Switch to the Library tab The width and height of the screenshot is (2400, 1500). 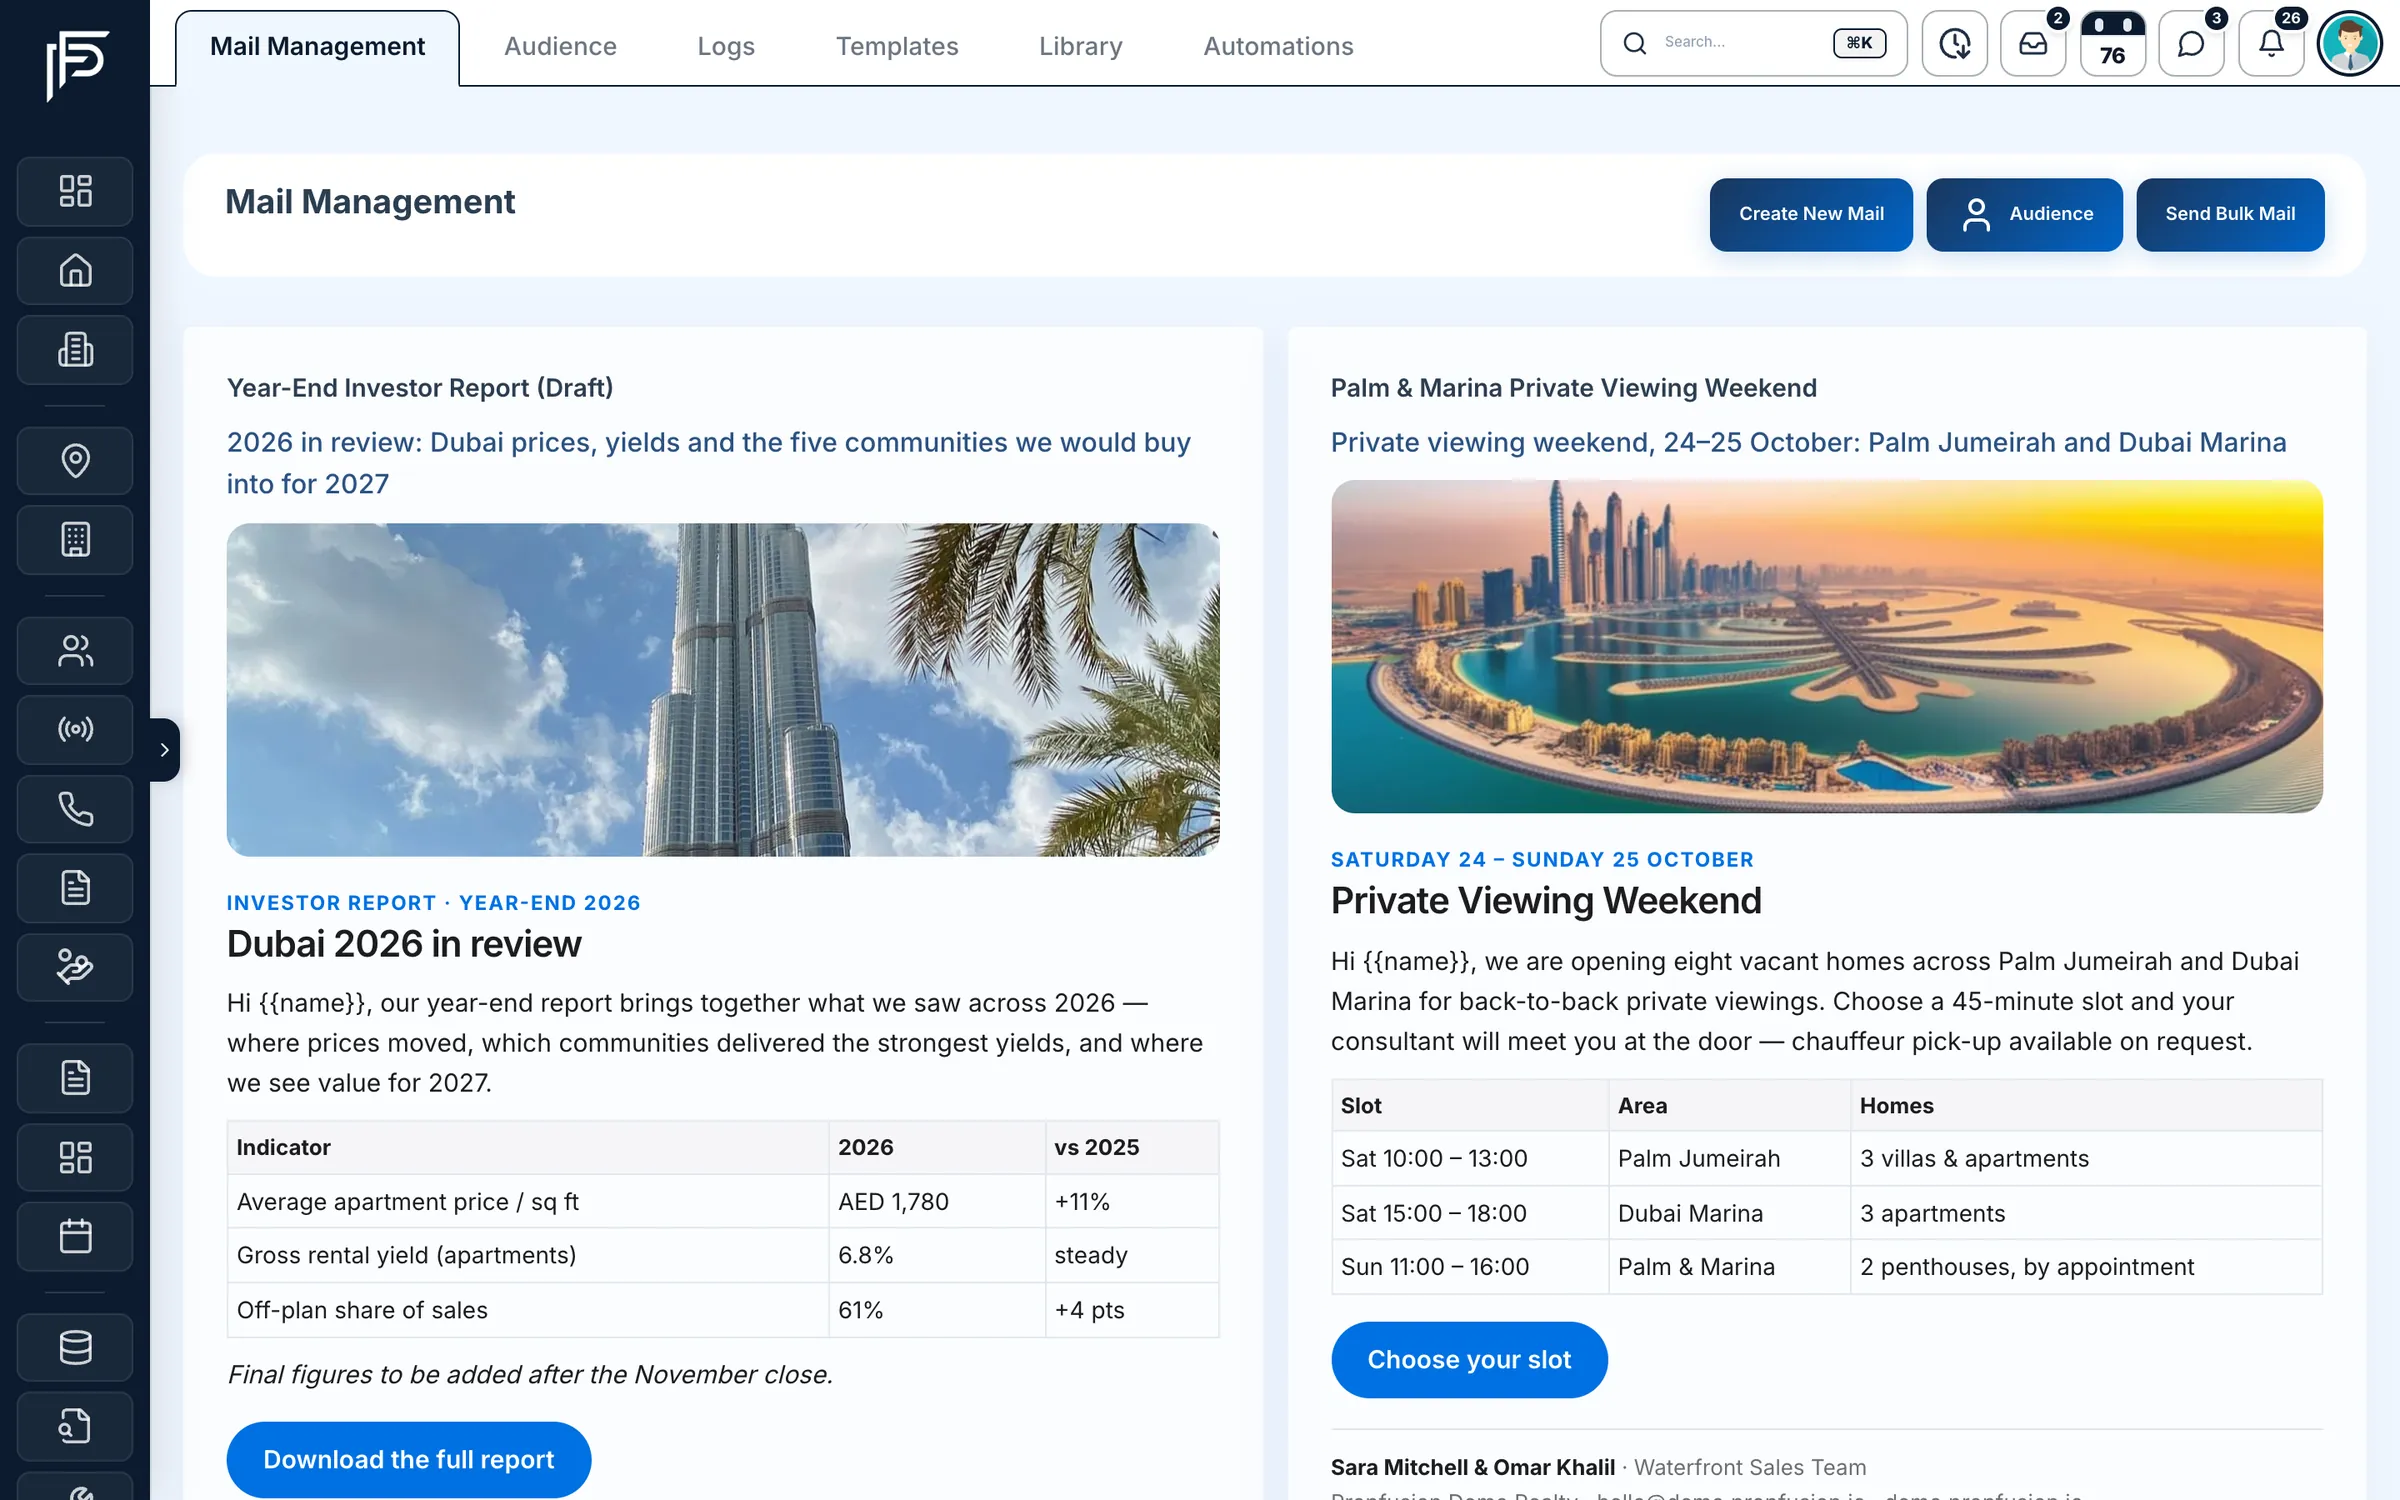click(1081, 46)
